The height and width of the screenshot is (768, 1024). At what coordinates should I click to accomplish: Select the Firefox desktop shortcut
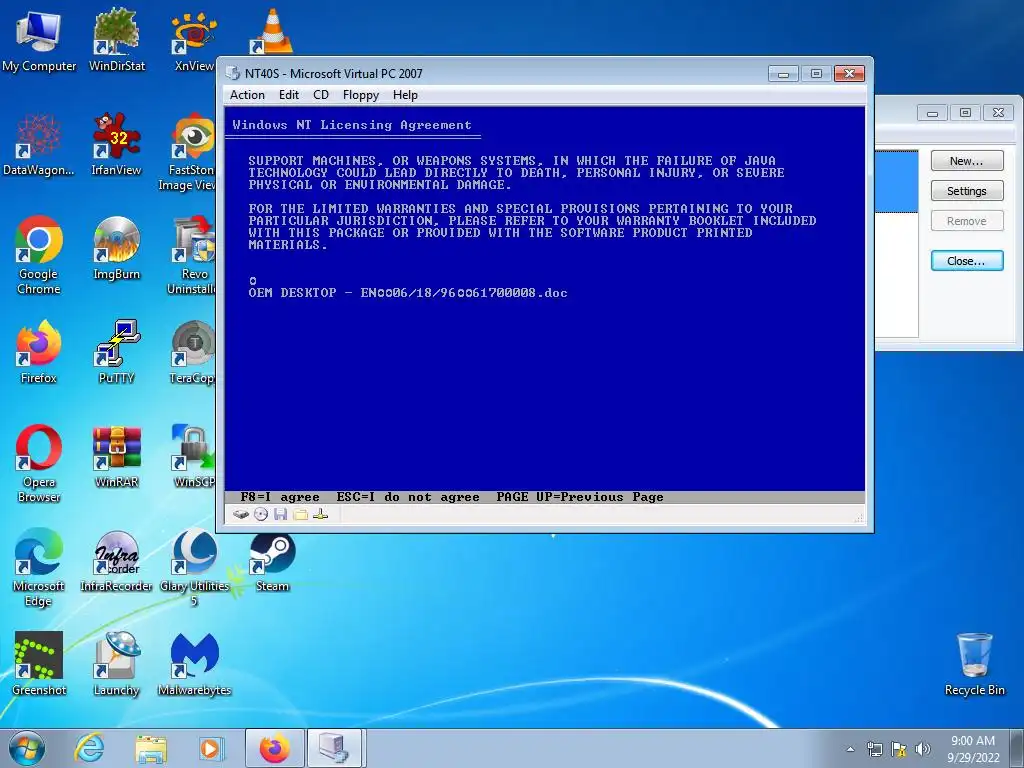coord(39,353)
